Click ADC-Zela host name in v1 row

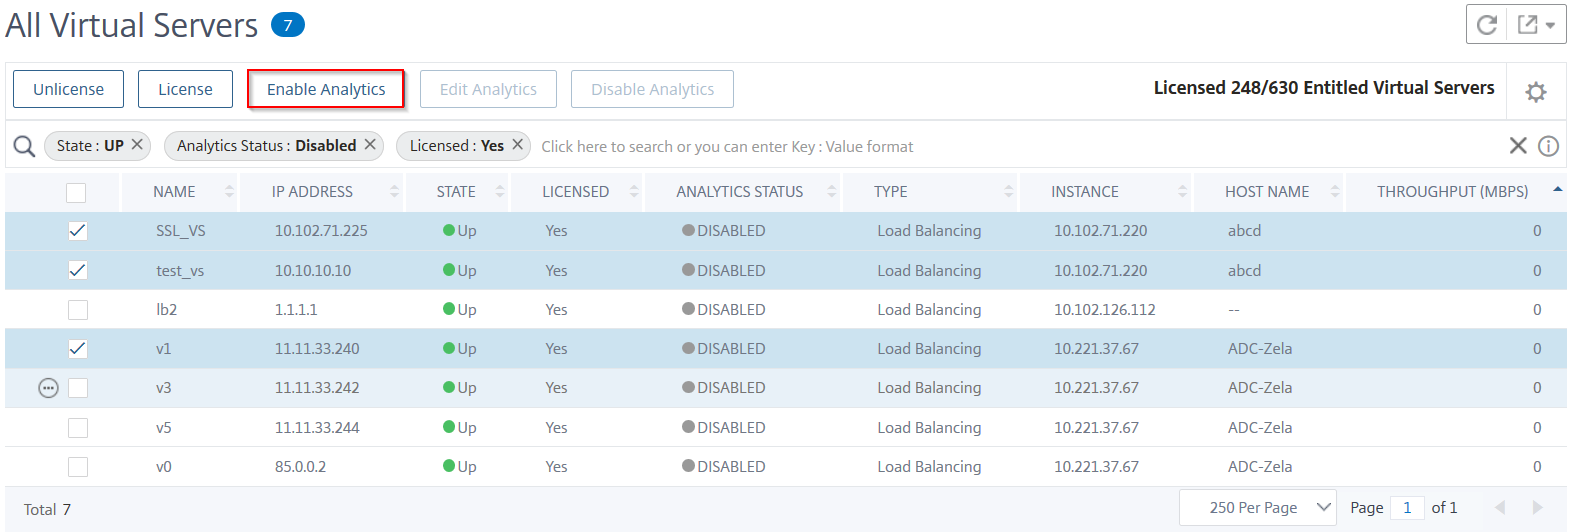[x=1260, y=349]
